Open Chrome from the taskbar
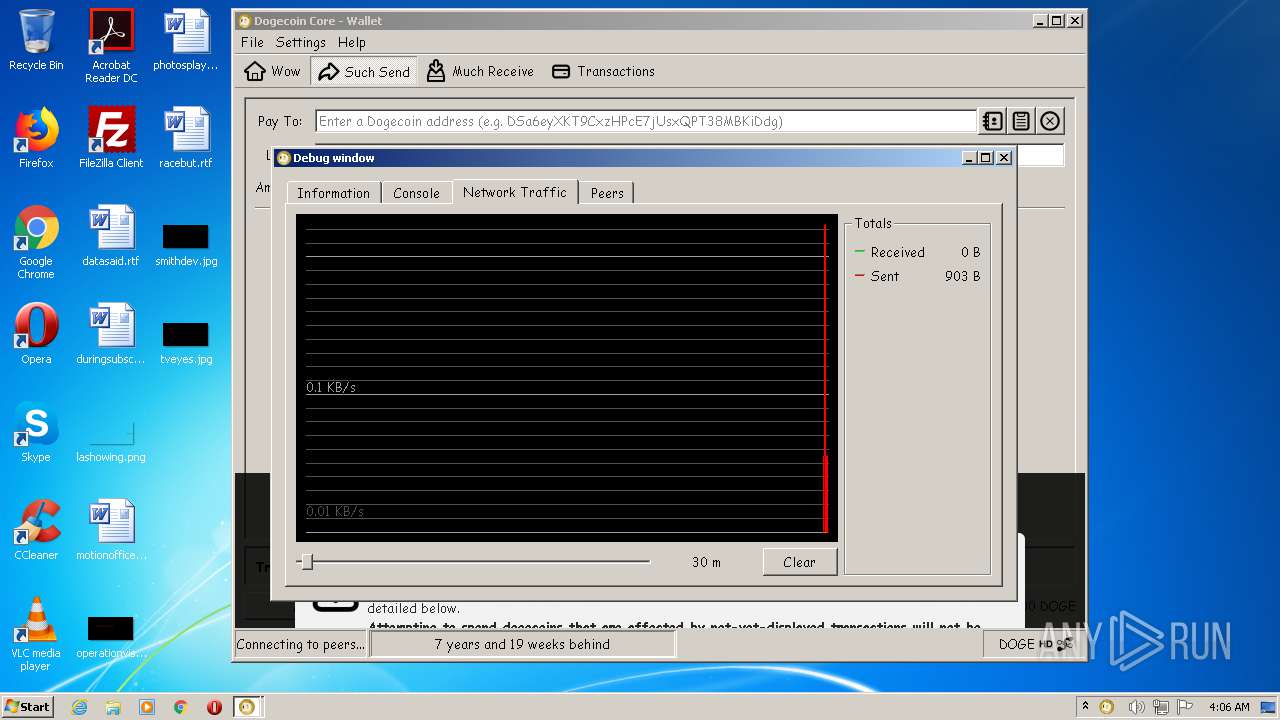Screen dimensions: 1280x720 pyautogui.click(x=180, y=707)
